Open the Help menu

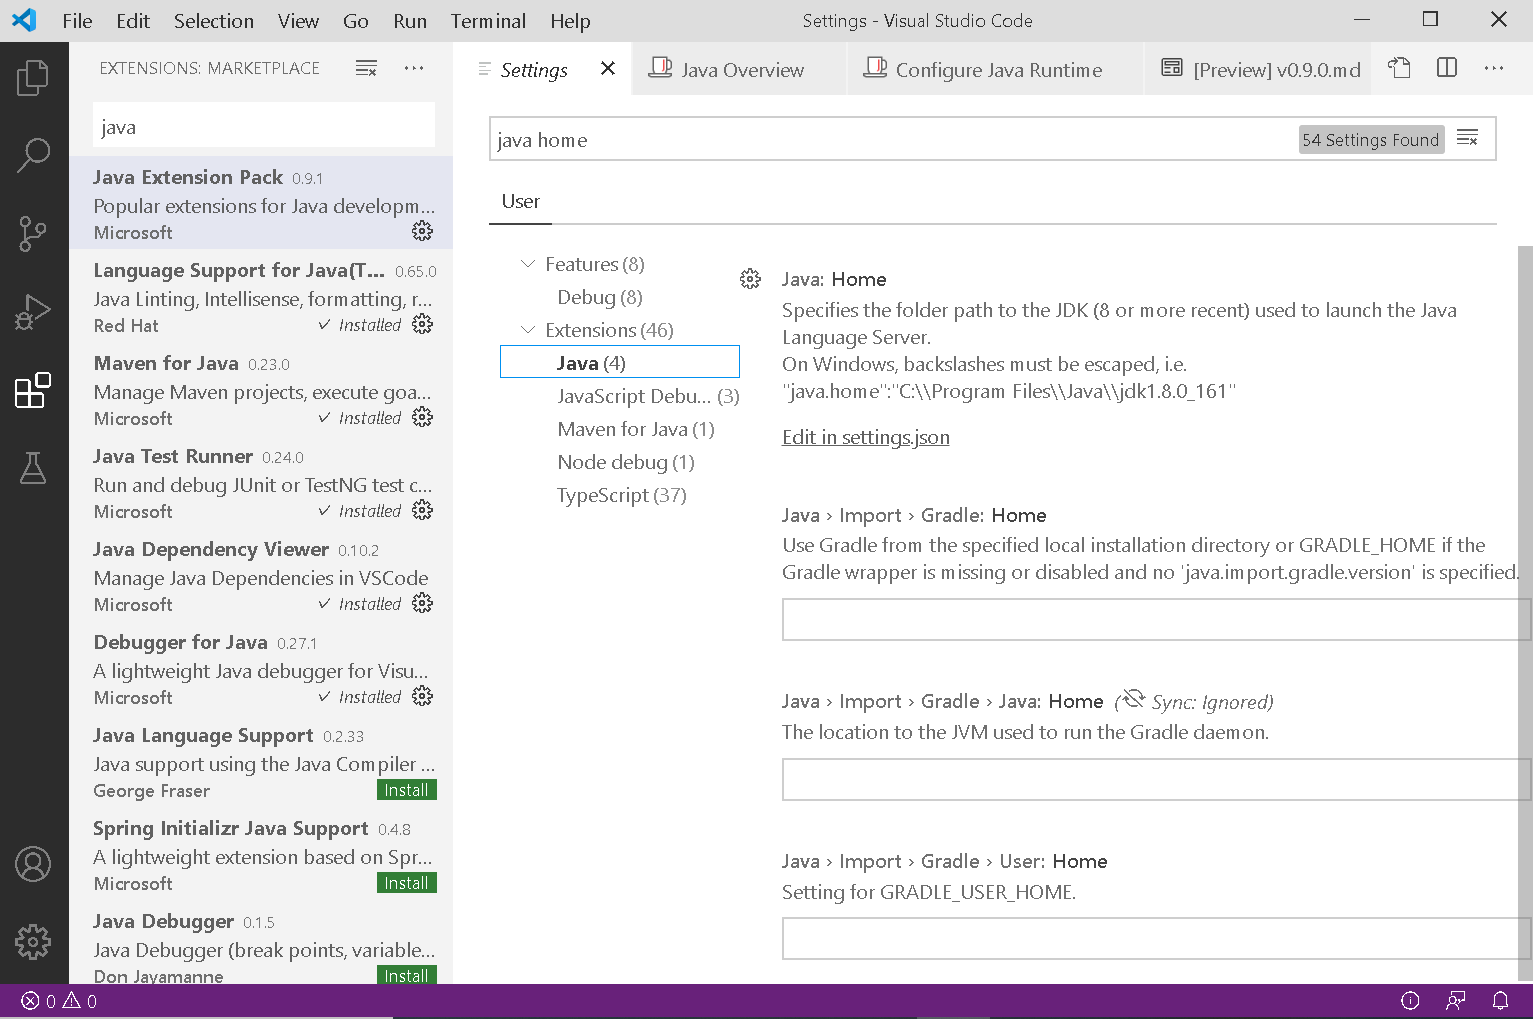[x=570, y=21]
